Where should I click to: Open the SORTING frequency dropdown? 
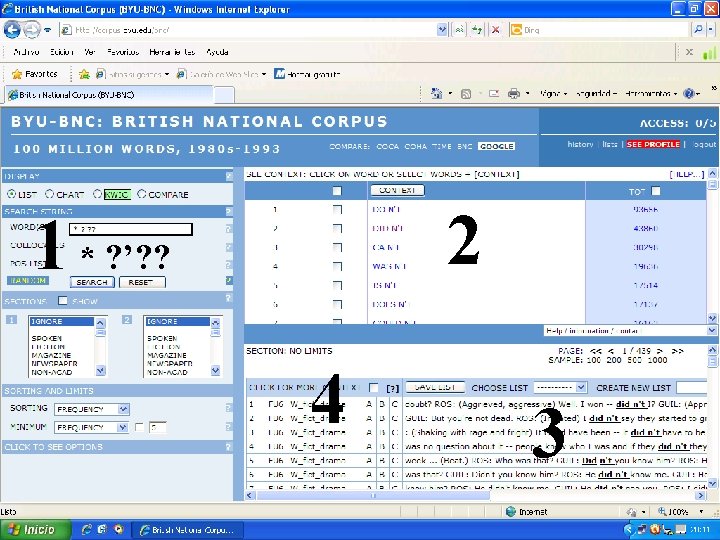point(92,409)
